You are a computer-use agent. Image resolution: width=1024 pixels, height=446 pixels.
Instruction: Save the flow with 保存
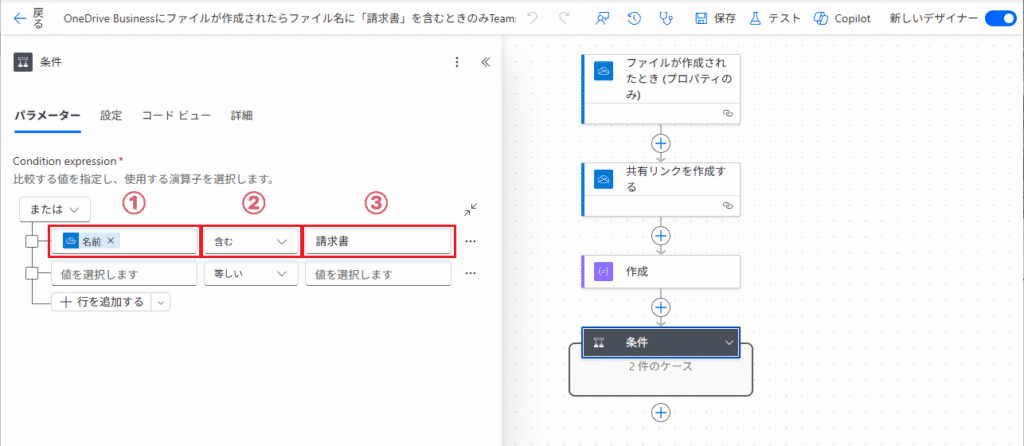pos(716,18)
